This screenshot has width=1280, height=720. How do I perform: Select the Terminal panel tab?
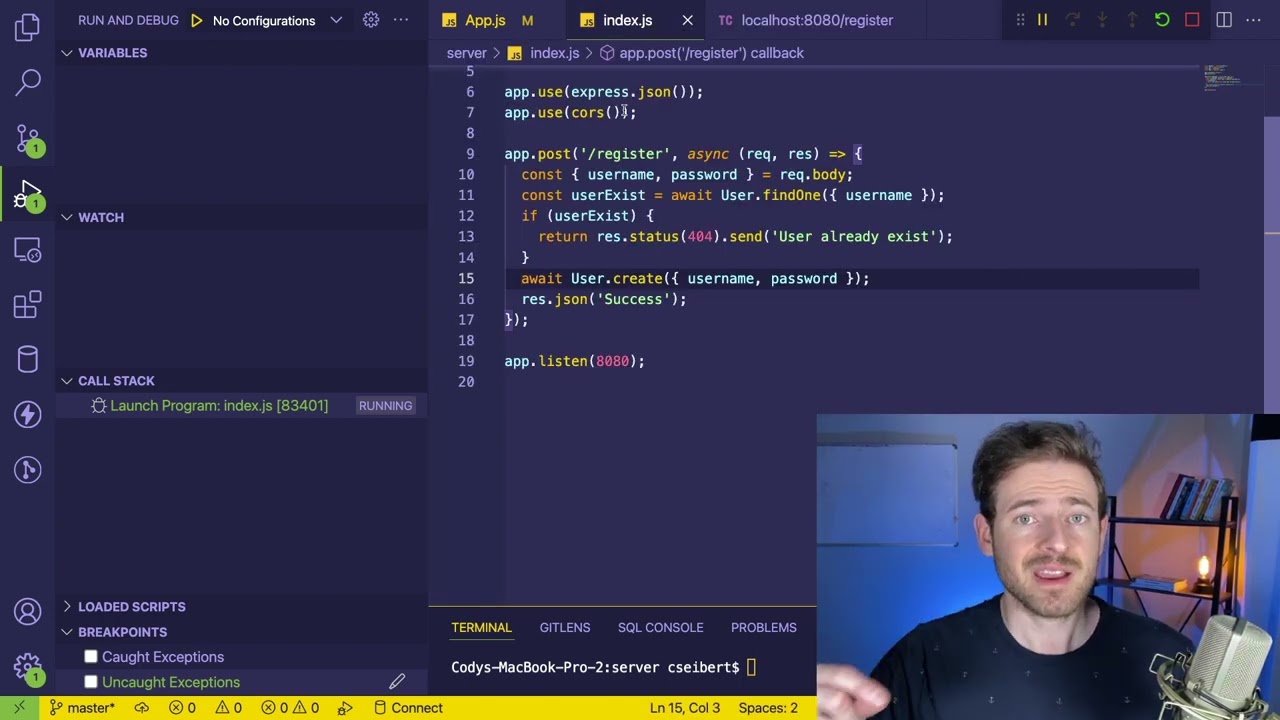point(481,628)
